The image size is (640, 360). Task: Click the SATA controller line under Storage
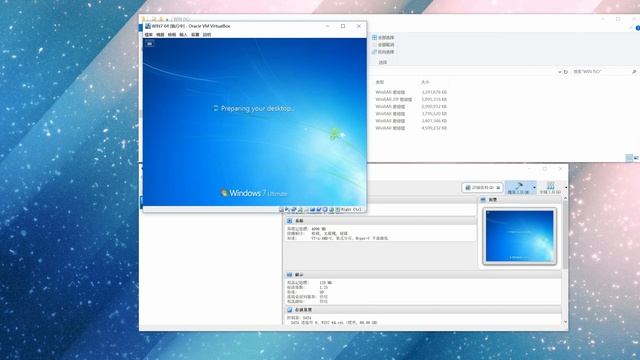pos(300,318)
